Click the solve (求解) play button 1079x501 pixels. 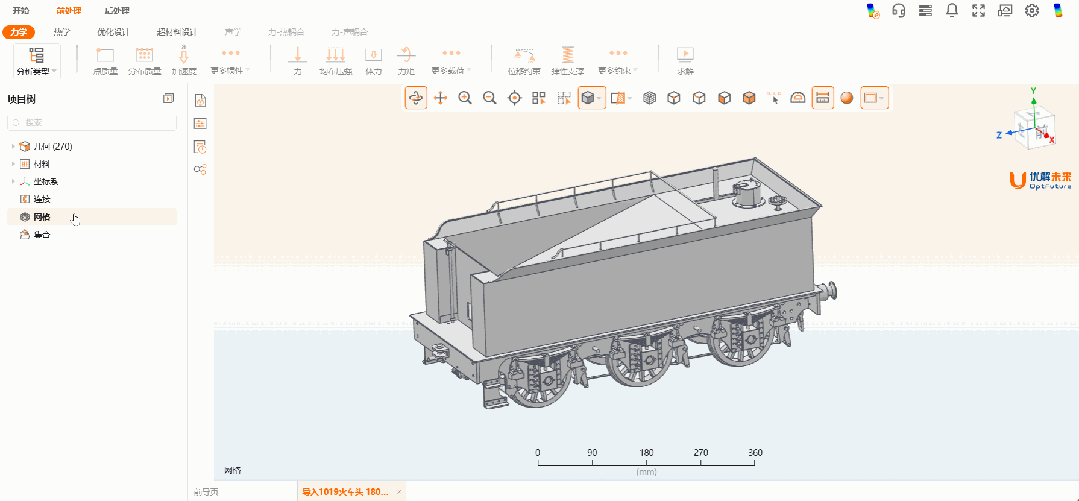tap(685, 59)
